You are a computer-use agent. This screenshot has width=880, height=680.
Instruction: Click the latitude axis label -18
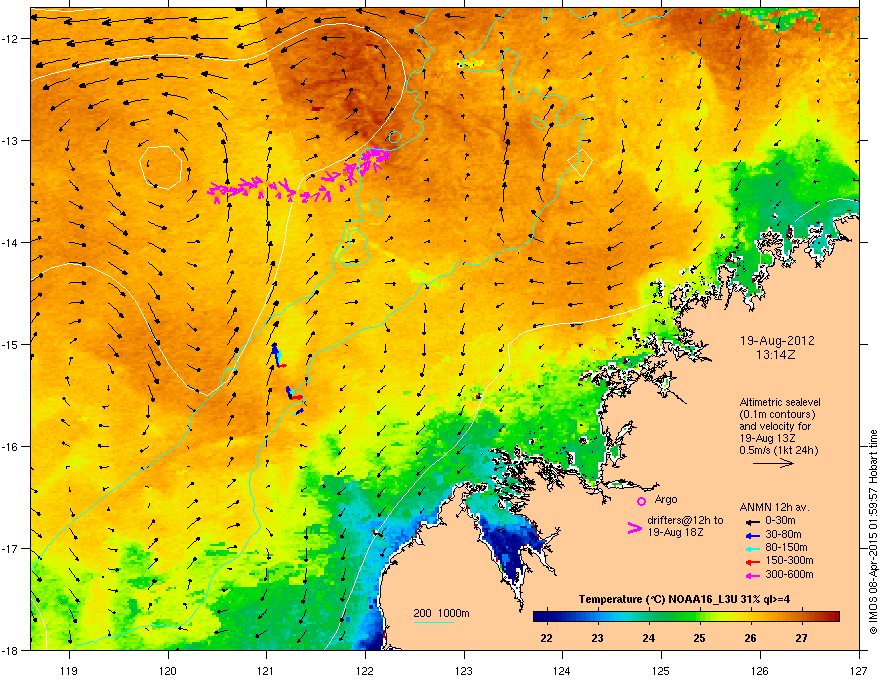[x=10, y=650]
